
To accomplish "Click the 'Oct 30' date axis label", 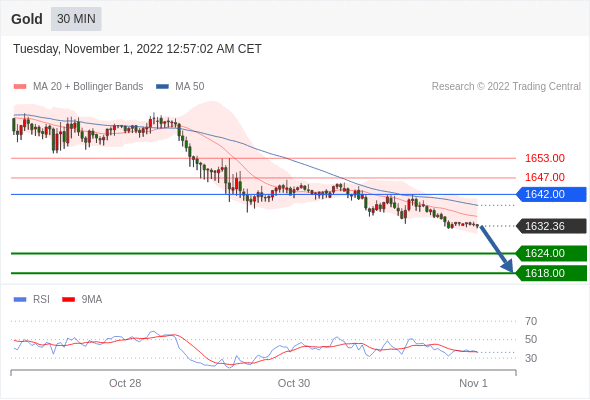I will tap(294, 383).
